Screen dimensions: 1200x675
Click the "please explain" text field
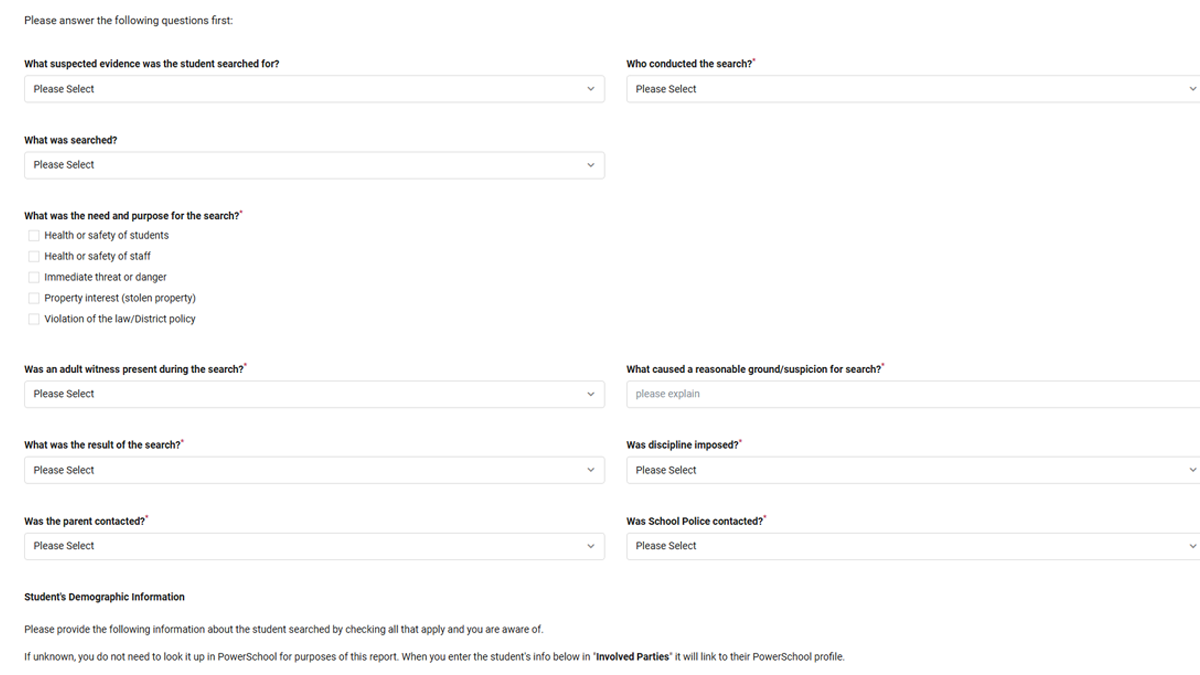900,393
